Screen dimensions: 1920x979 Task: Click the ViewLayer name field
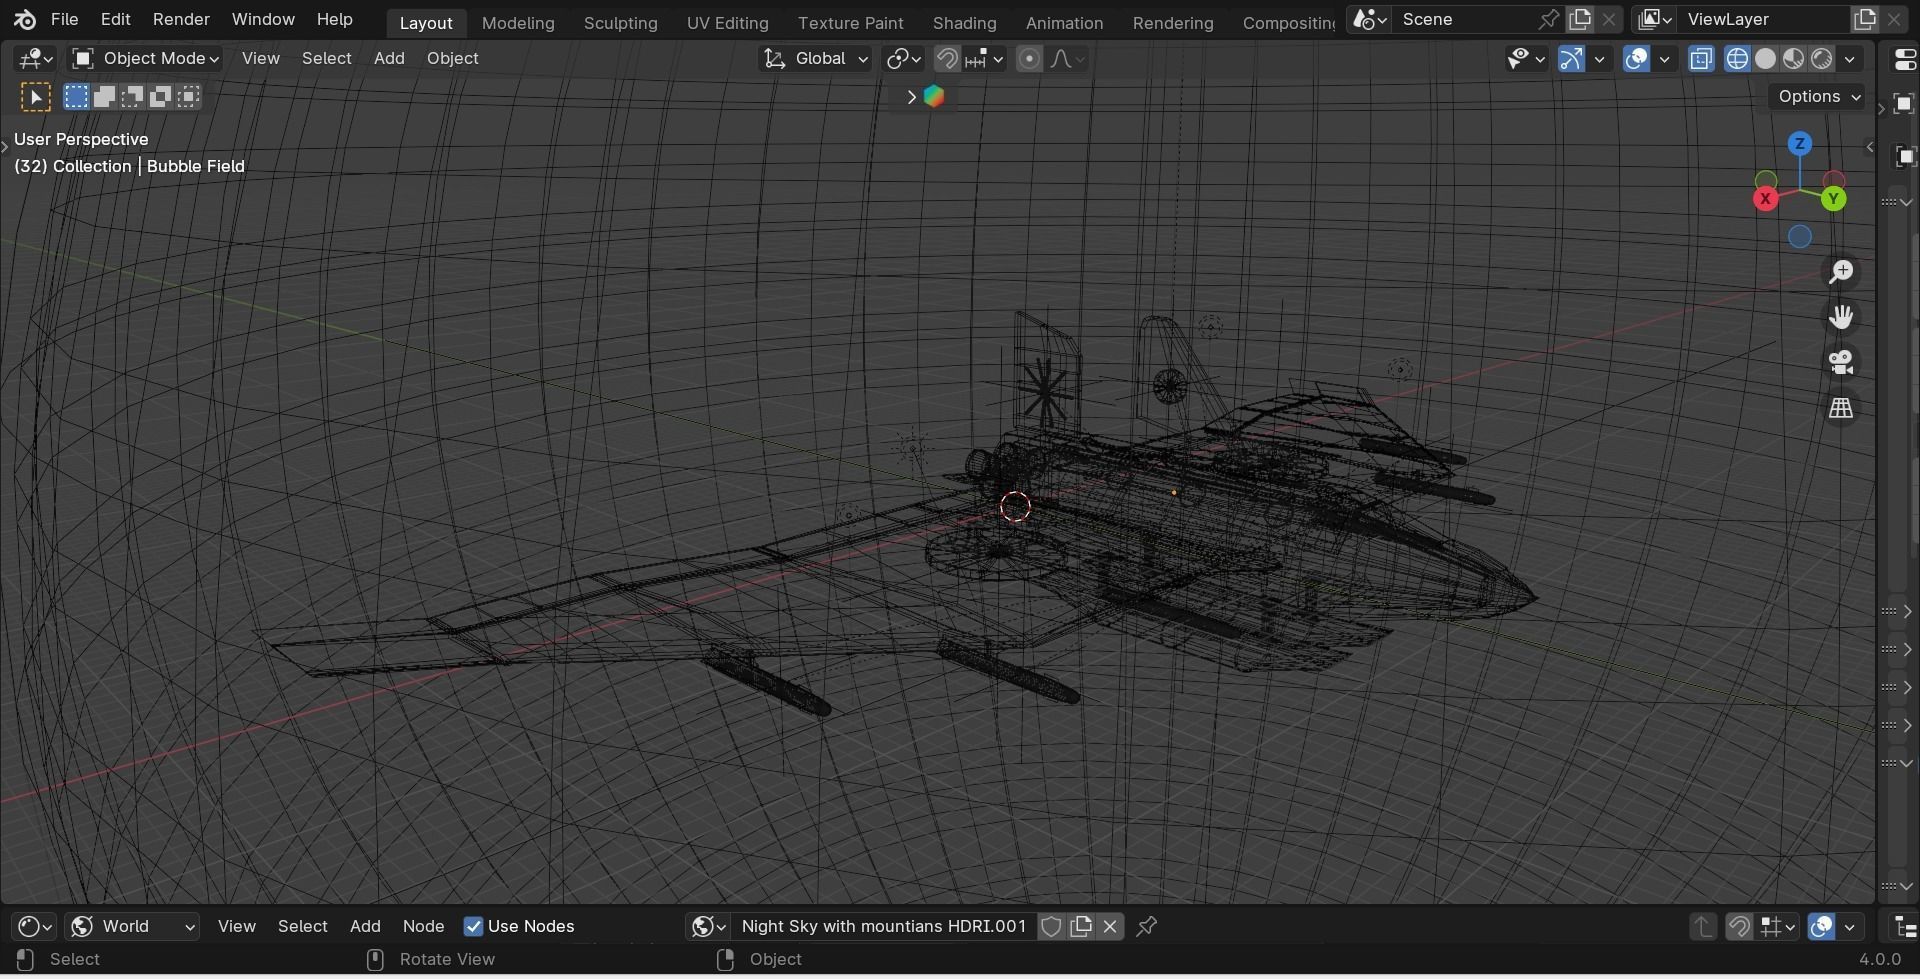point(1762,19)
